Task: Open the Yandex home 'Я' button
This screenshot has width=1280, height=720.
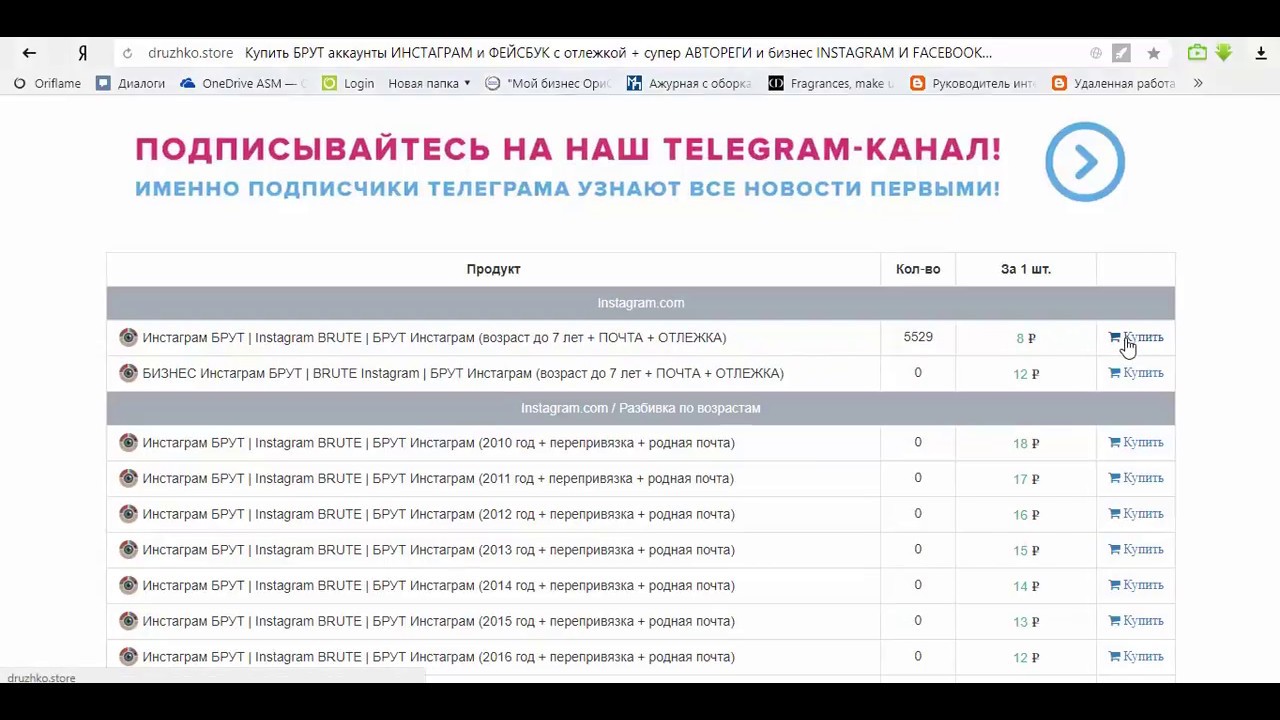Action: (x=83, y=53)
